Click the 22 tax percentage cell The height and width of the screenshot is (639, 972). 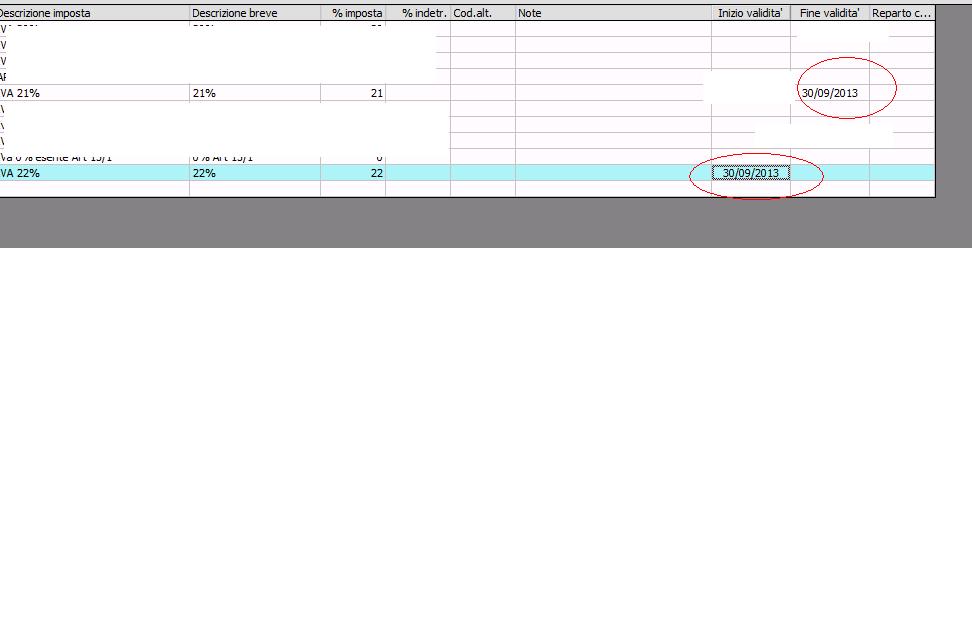click(x=353, y=173)
